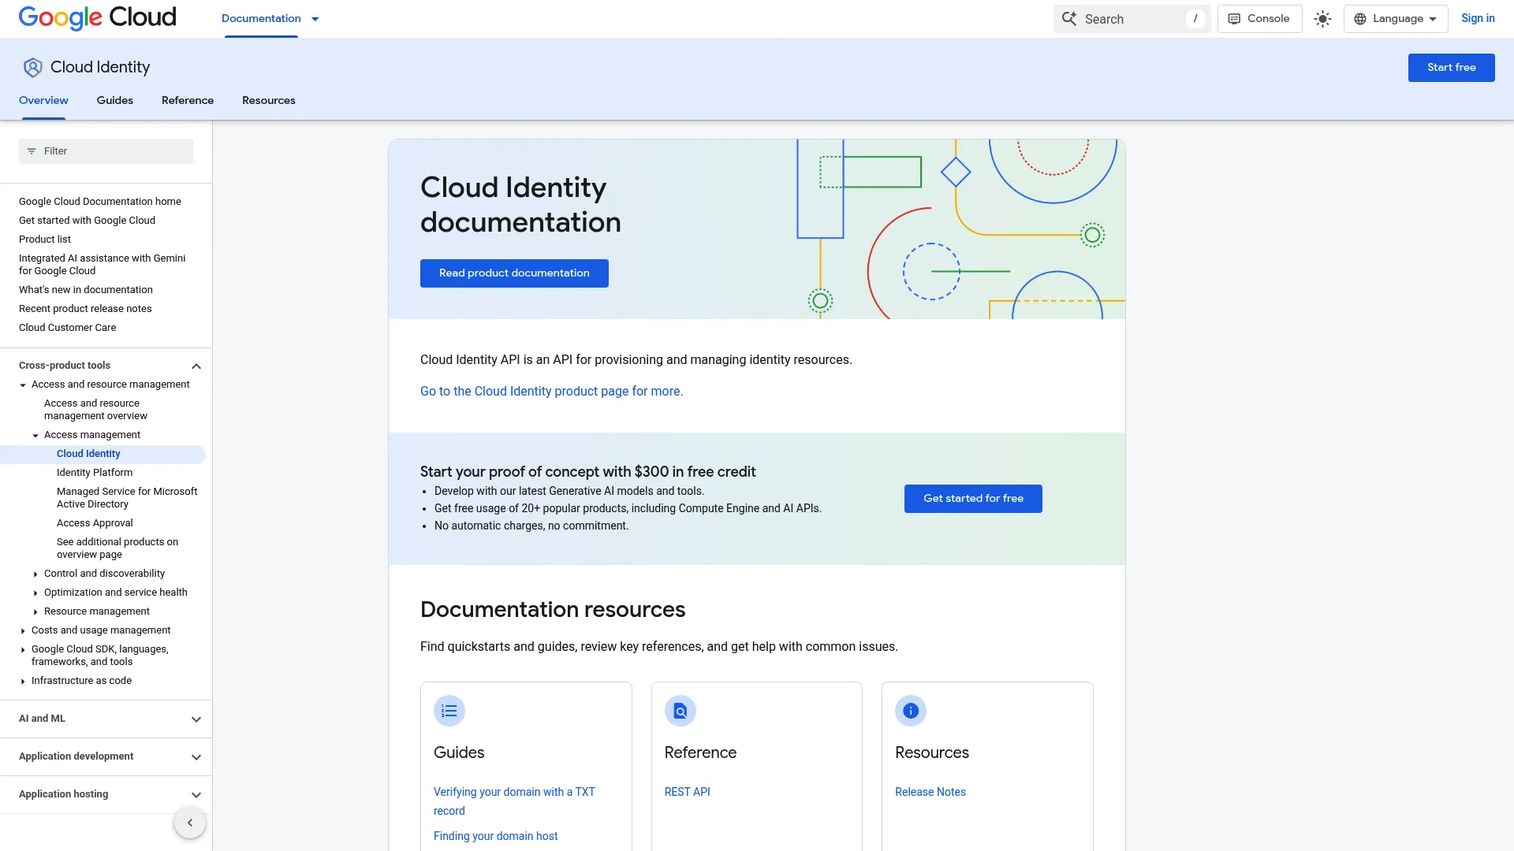Click the globe icon beside Language
Image resolution: width=1514 pixels, height=851 pixels.
tap(1360, 19)
